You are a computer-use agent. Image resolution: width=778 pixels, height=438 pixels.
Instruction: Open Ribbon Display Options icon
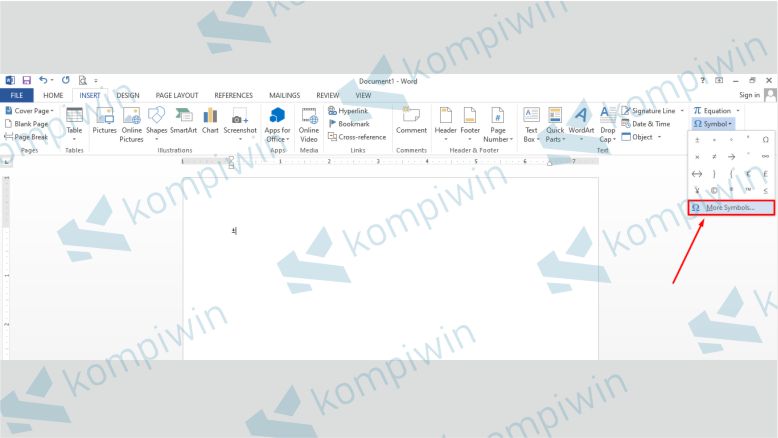[719, 80]
